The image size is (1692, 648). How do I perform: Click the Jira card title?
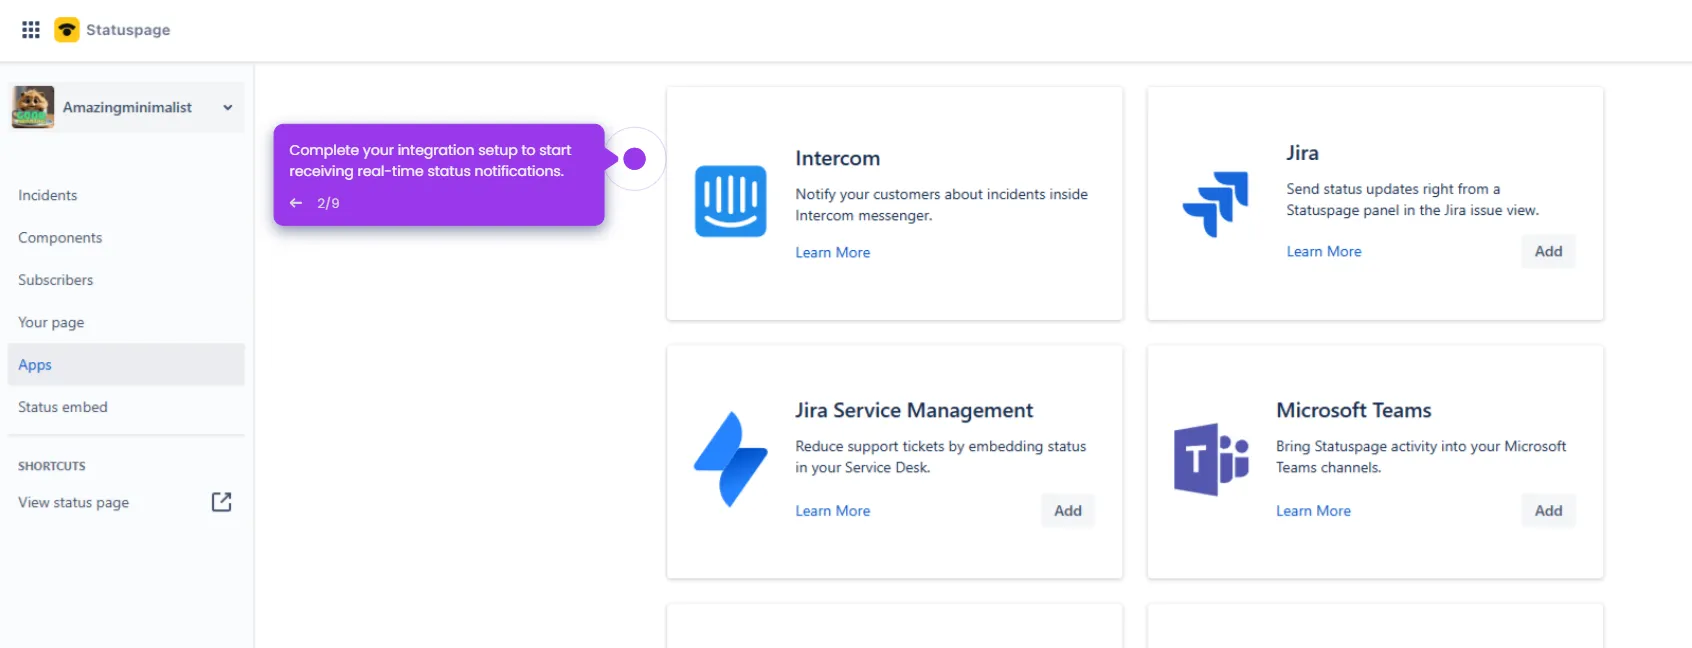coord(1302,153)
